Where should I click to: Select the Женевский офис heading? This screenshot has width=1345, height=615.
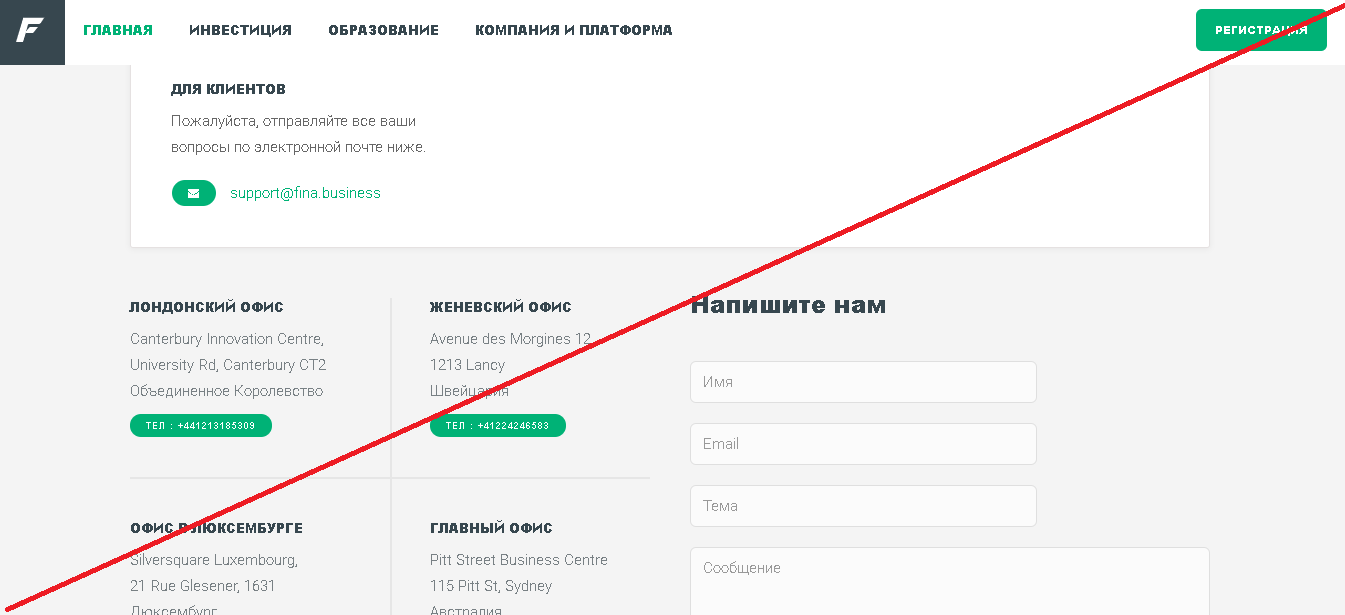(501, 307)
